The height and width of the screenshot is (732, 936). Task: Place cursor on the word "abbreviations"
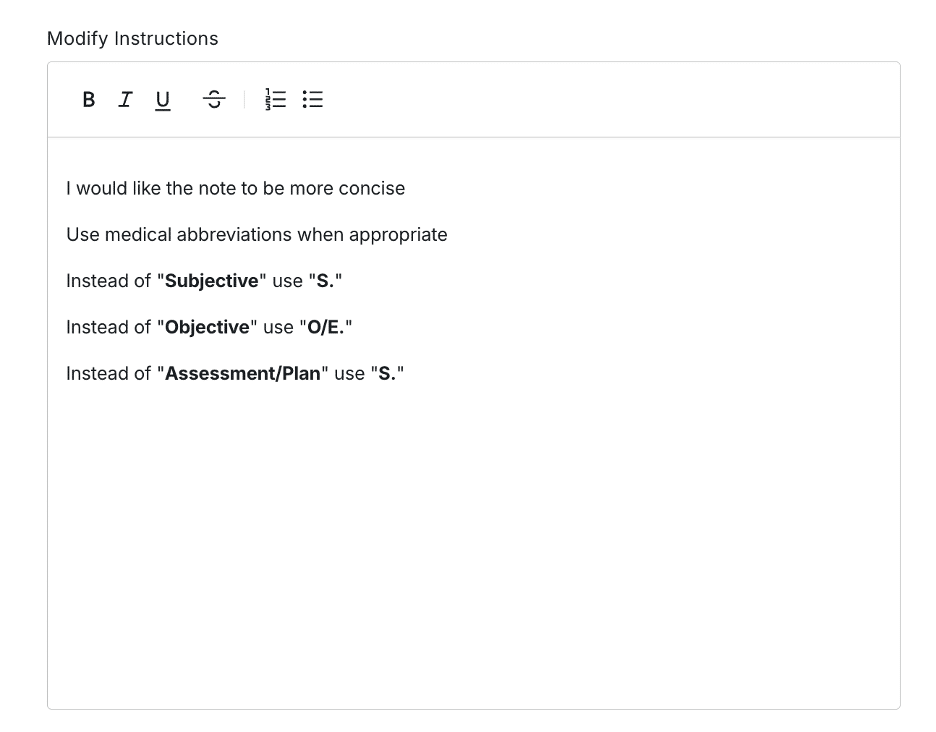228,234
